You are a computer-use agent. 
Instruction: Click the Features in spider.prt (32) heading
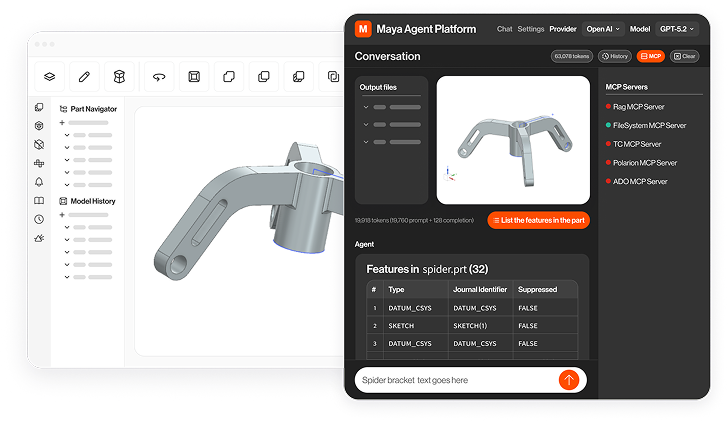click(x=427, y=269)
